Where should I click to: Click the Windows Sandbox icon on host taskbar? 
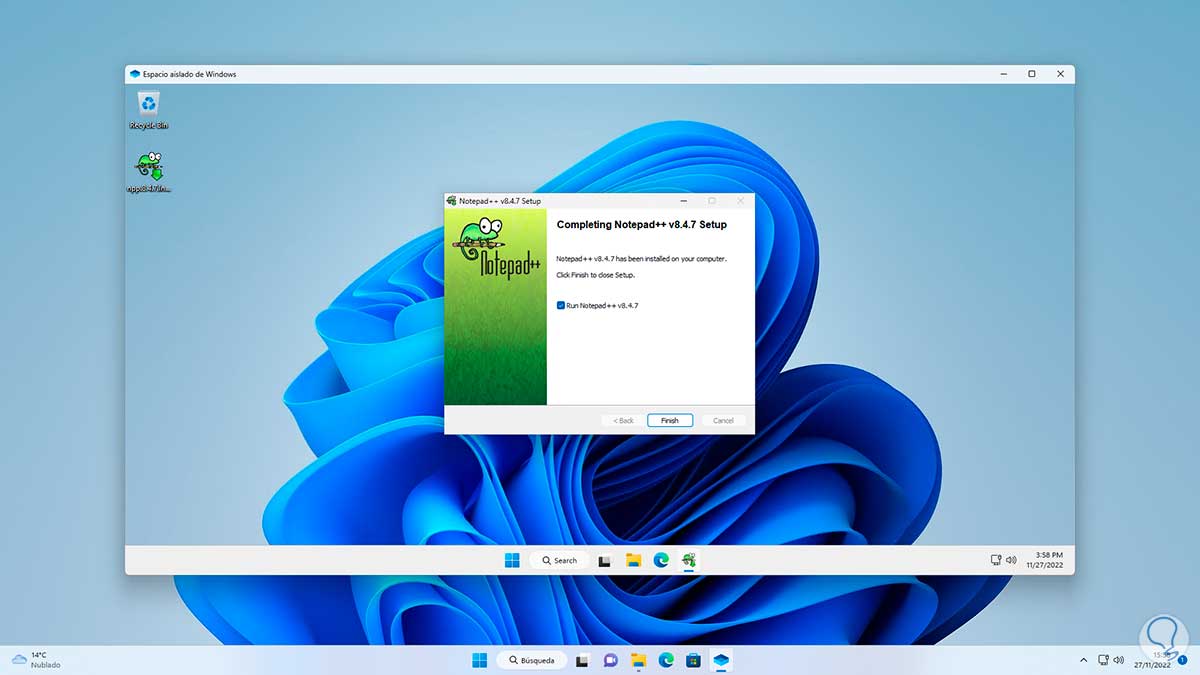[722, 660]
